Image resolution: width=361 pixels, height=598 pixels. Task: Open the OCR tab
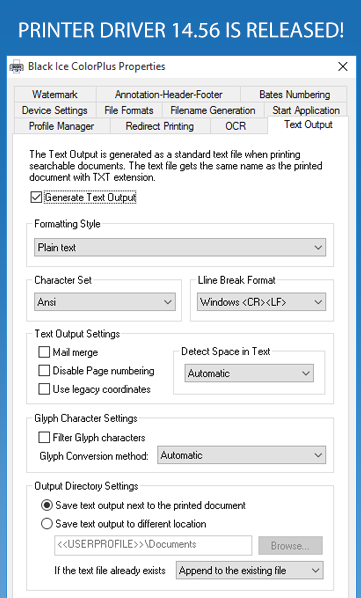click(236, 126)
